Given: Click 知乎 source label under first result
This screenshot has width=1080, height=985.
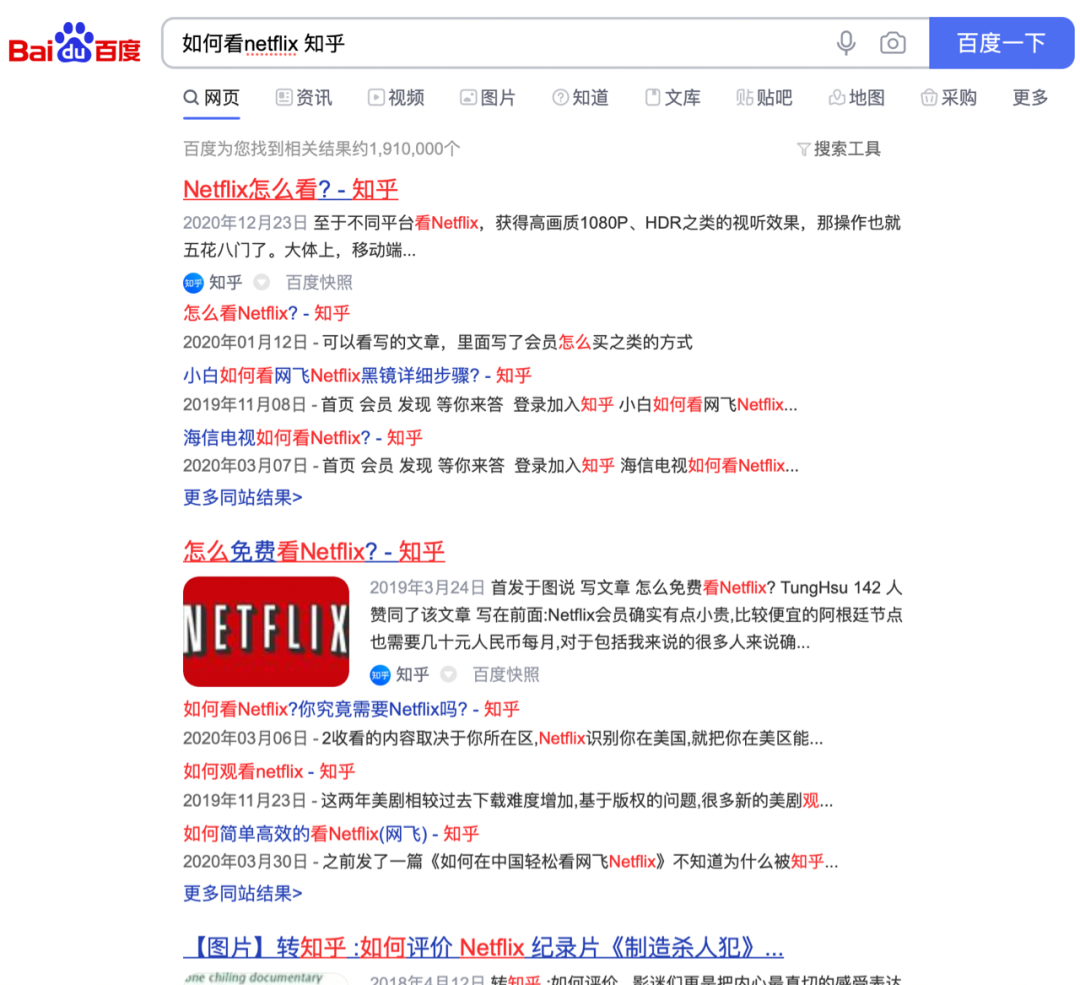Looking at the screenshot, I should point(226,282).
